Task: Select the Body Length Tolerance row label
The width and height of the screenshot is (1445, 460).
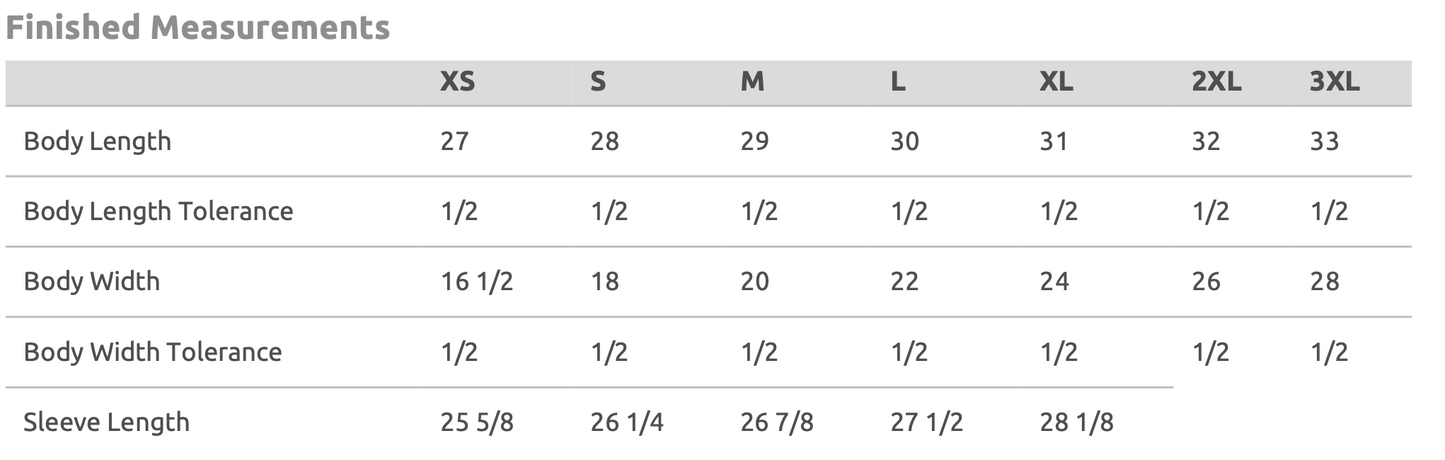Action: click(158, 211)
